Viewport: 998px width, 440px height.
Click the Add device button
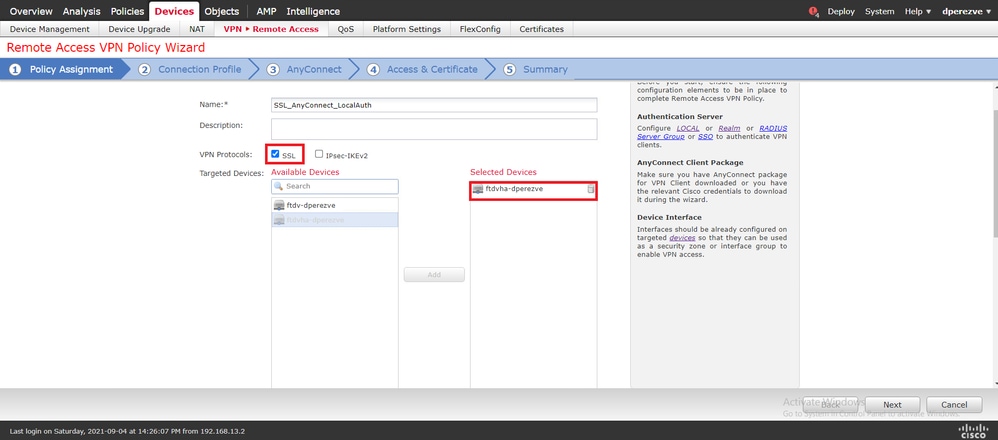pos(434,274)
